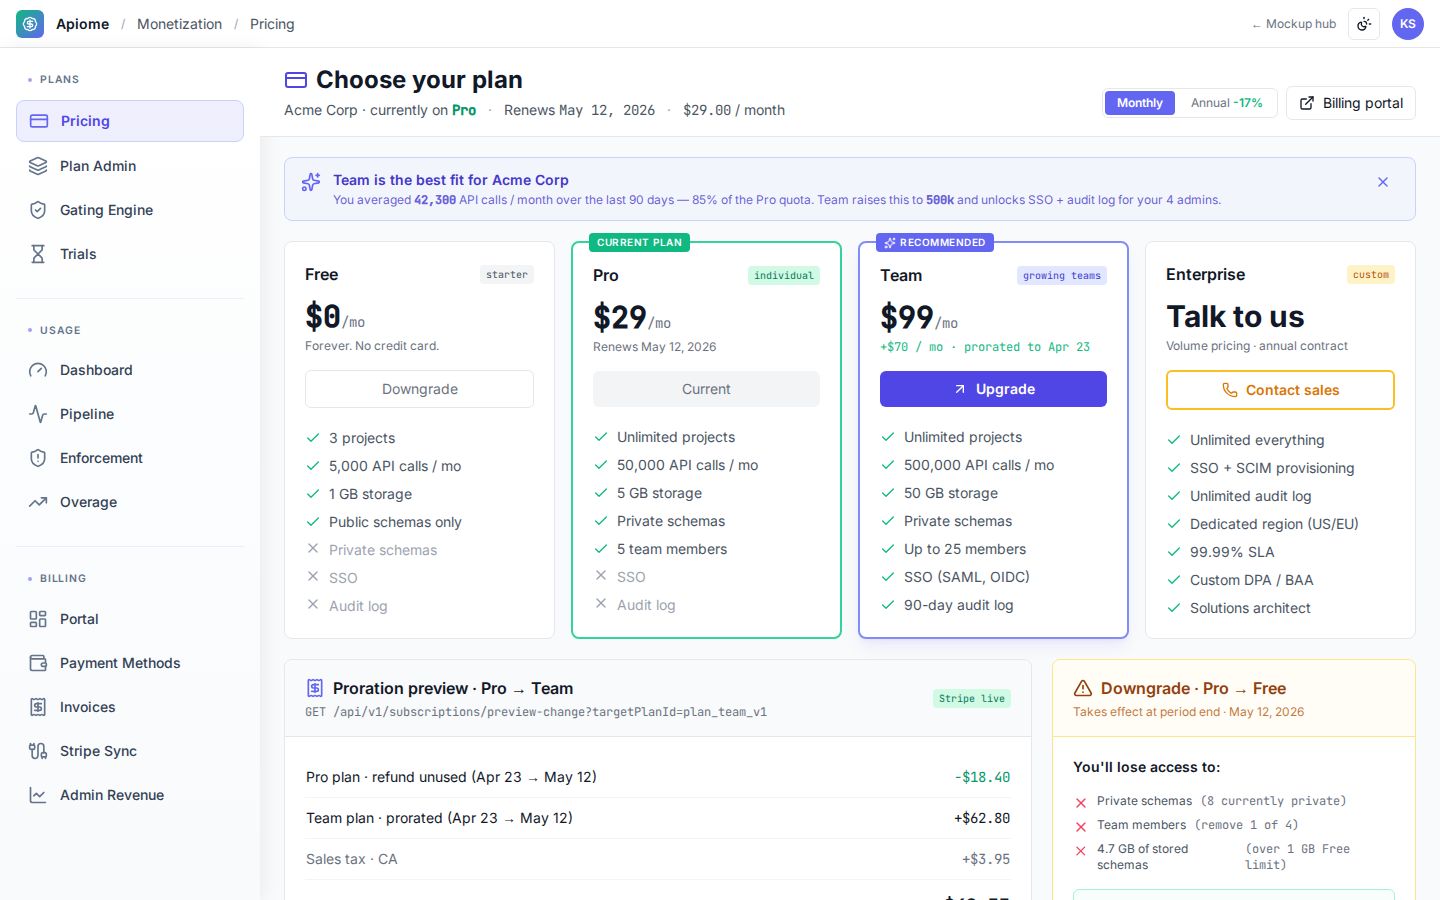Click the 'starter' tag on Free
The height and width of the screenshot is (900, 1440).
tap(507, 275)
